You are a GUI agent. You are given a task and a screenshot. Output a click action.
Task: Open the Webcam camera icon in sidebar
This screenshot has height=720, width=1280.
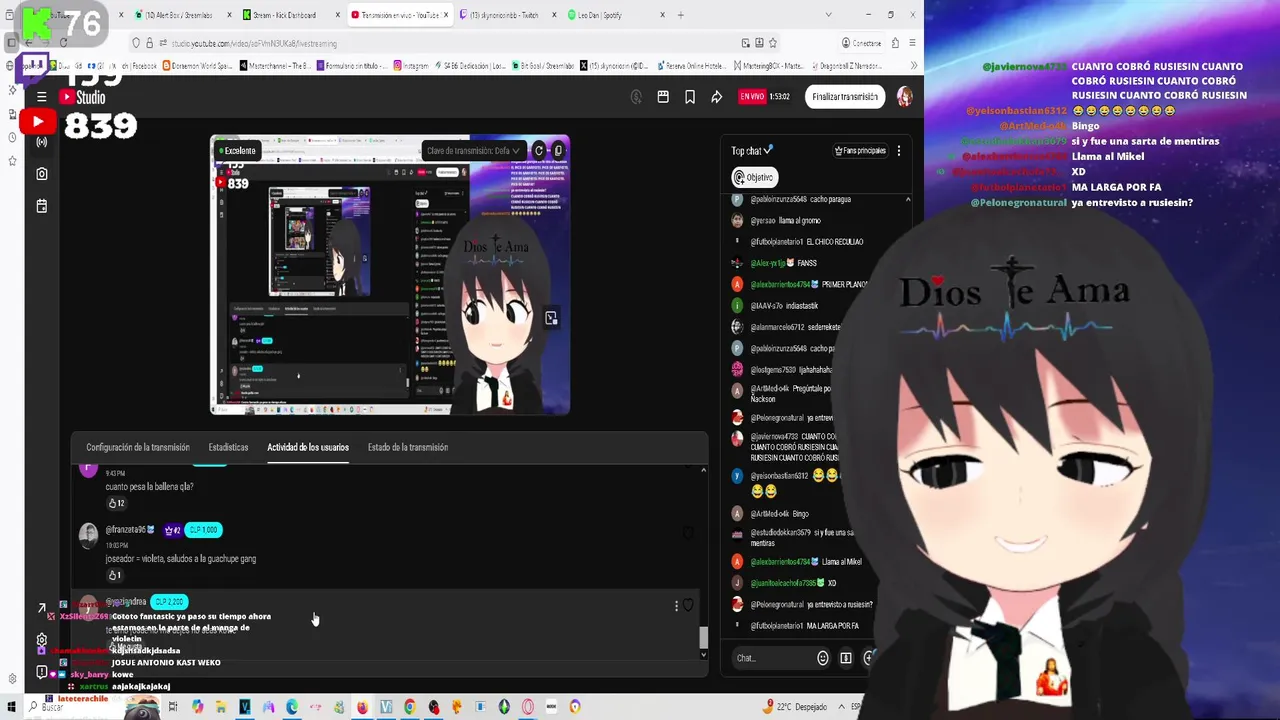[41, 174]
